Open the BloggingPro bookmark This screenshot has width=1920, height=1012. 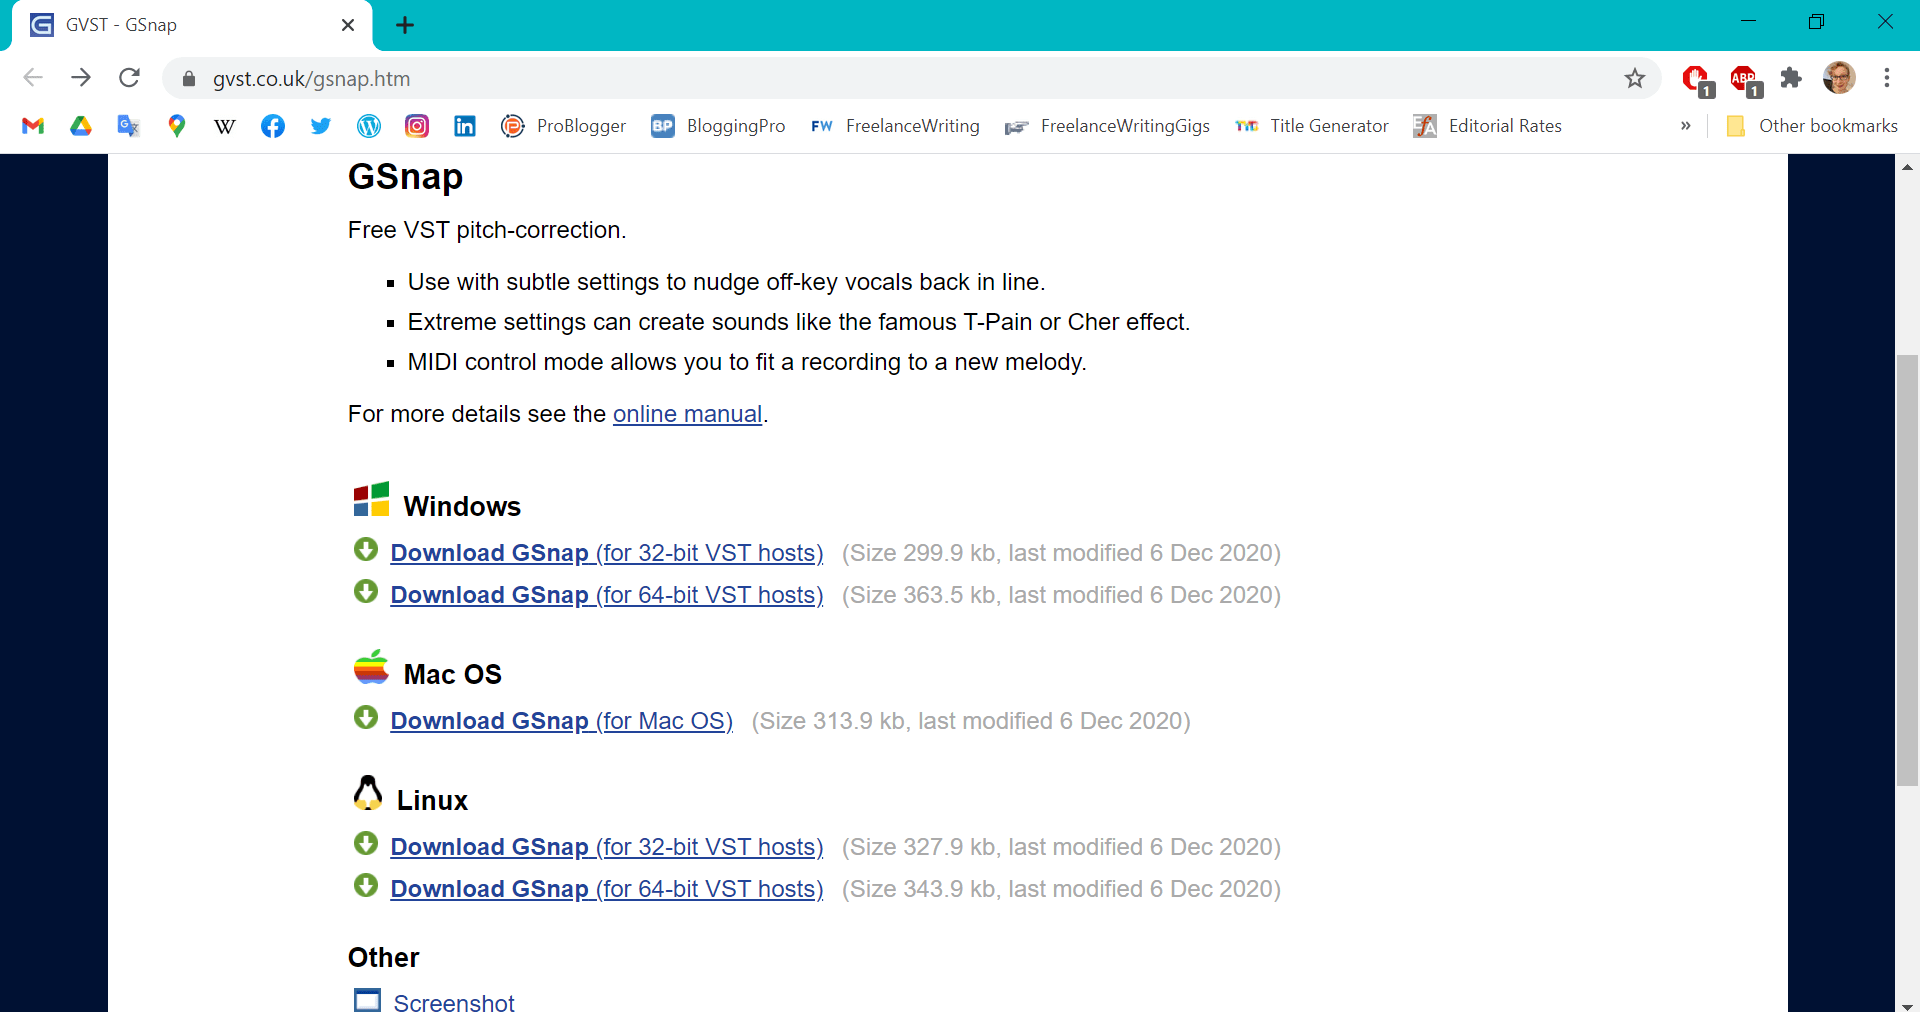pos(718,126)
